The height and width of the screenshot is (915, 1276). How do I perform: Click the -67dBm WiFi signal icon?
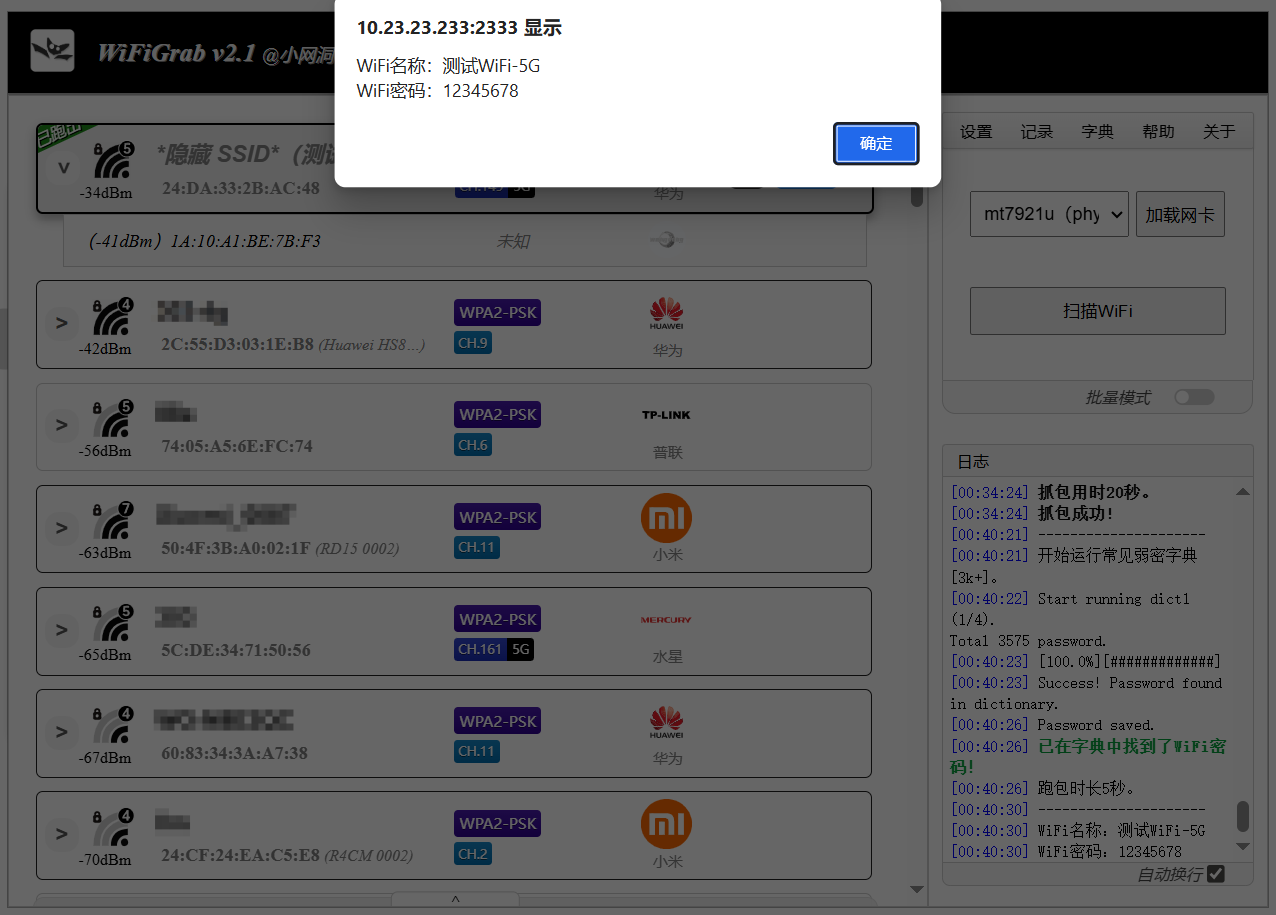(x=113, y=724)
